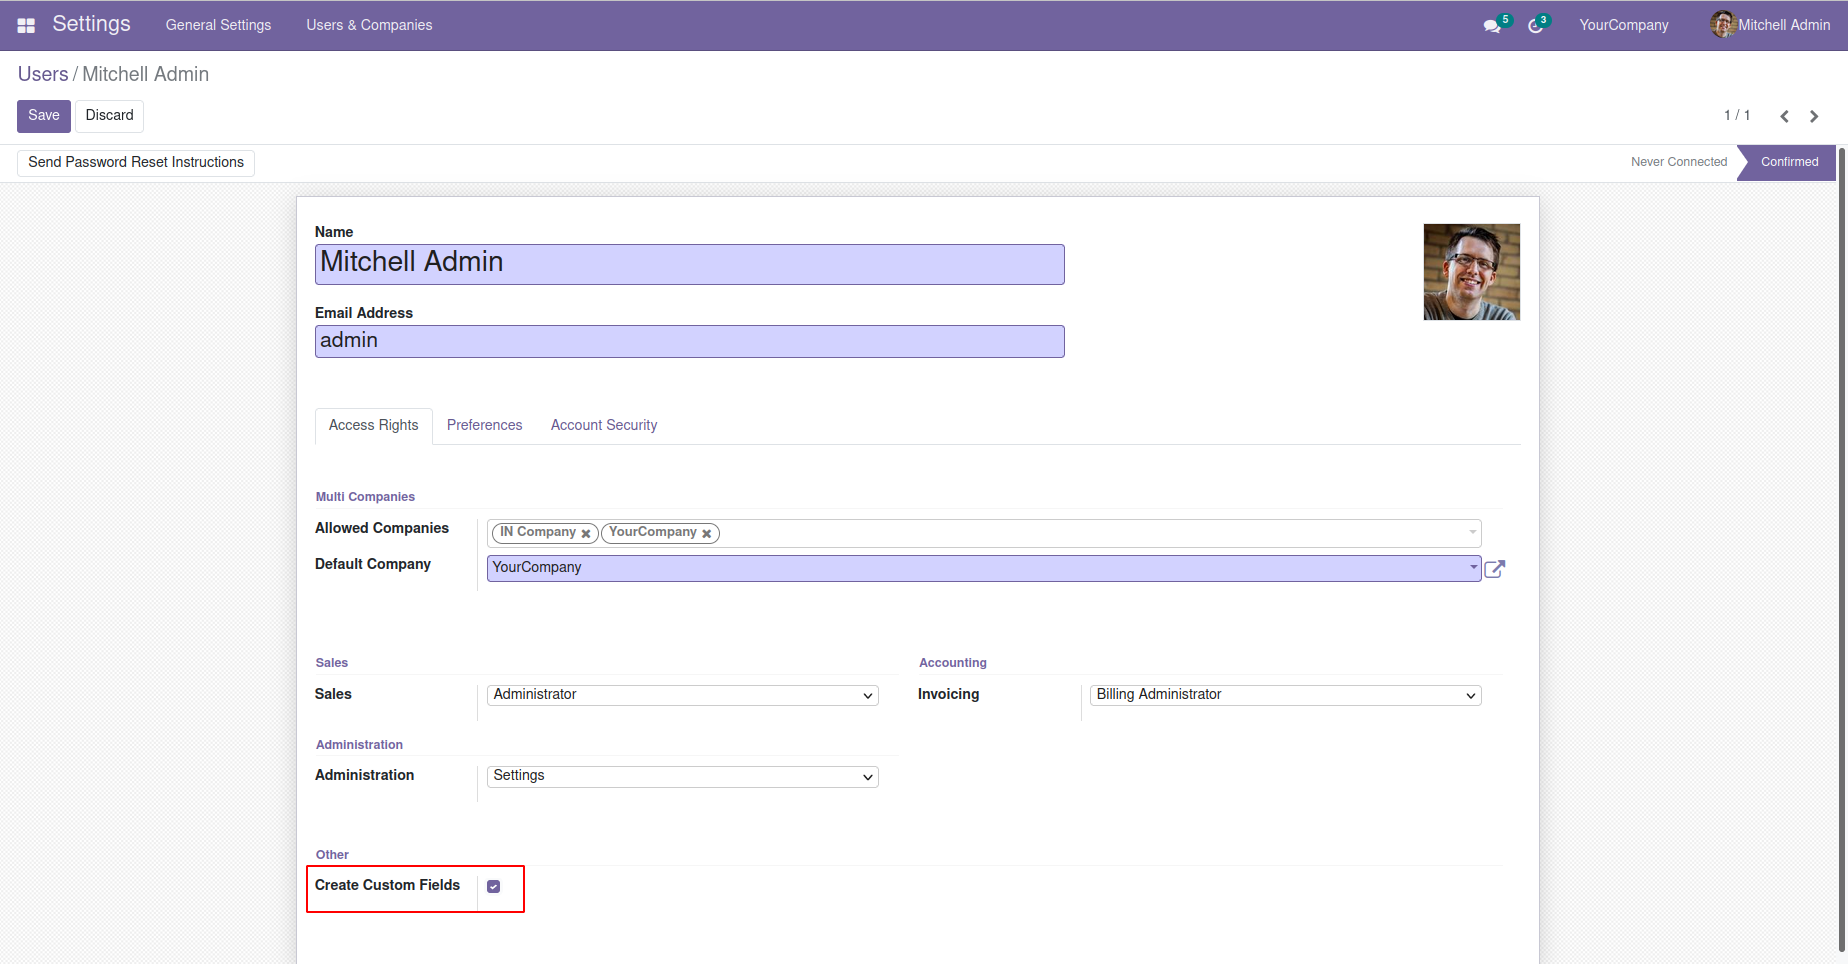
Task: Click the user profile photo thumbnail
Action: click(1471, 272)
